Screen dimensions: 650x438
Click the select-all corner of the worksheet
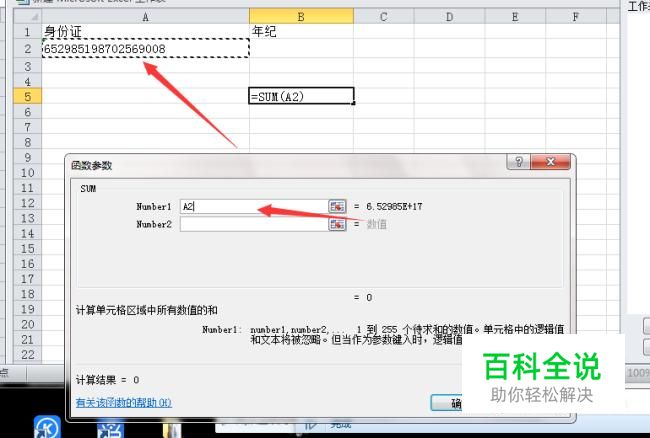coord(27,17)
